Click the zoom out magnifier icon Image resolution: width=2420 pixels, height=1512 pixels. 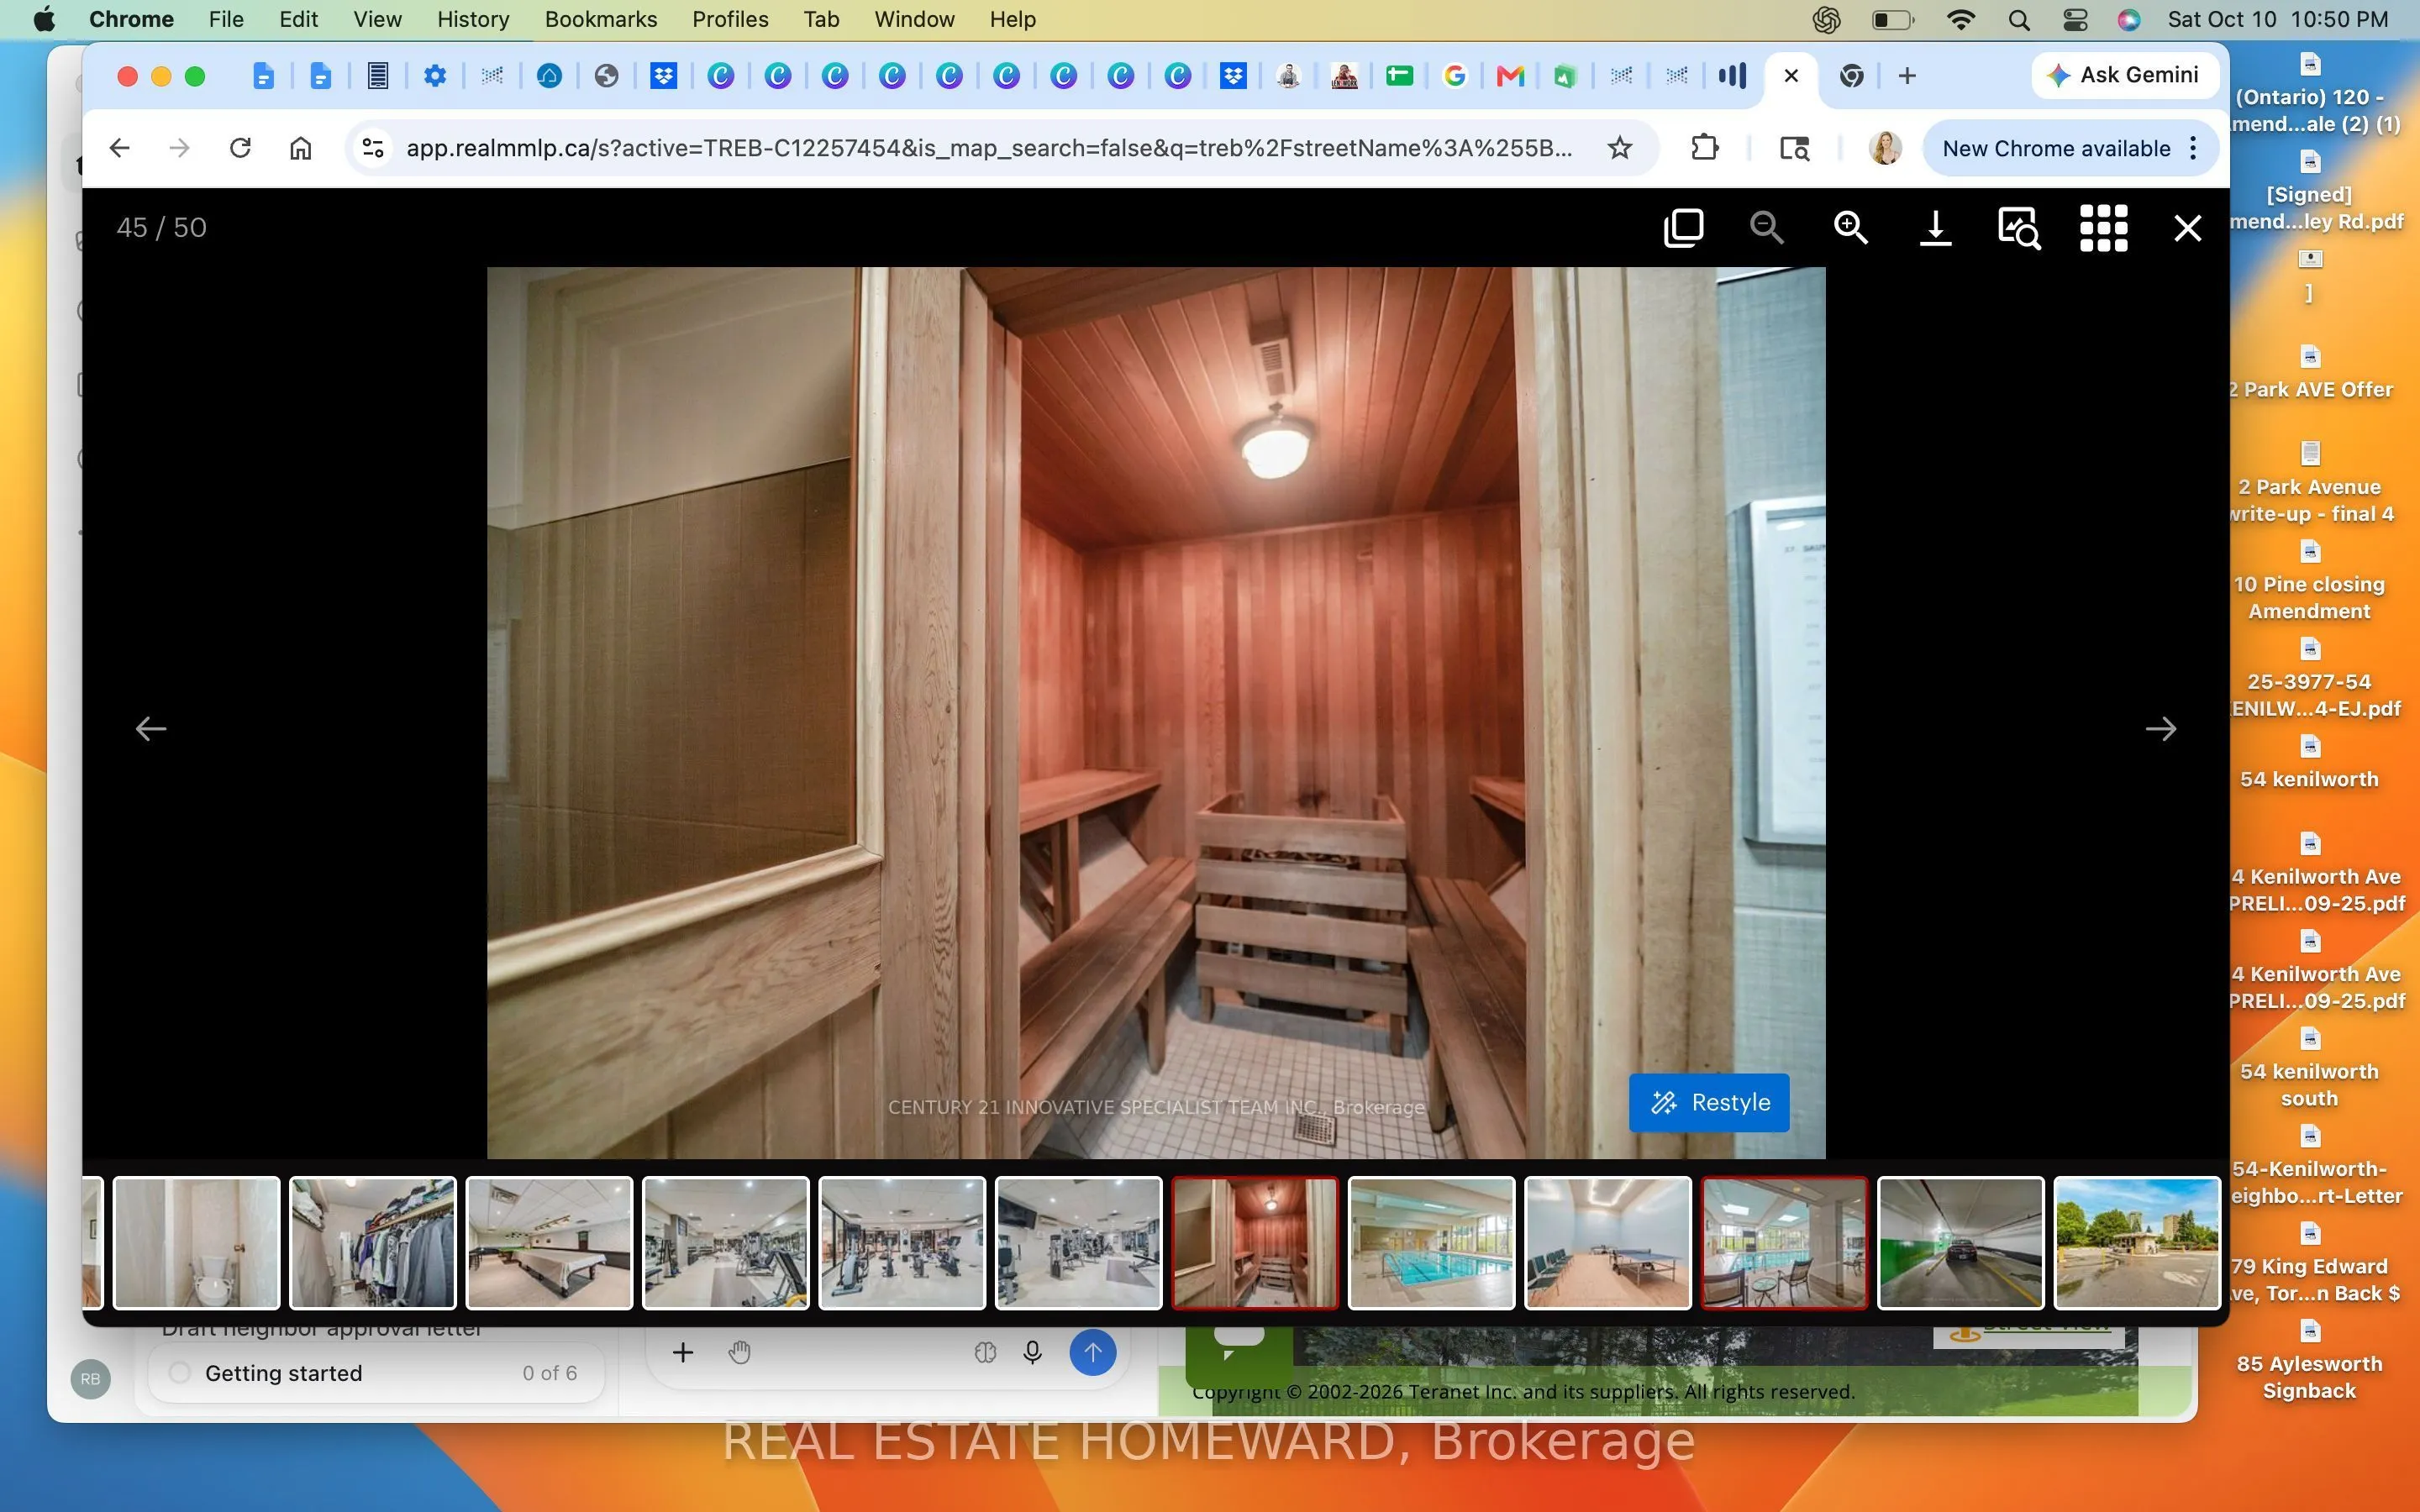(1767, 228)
